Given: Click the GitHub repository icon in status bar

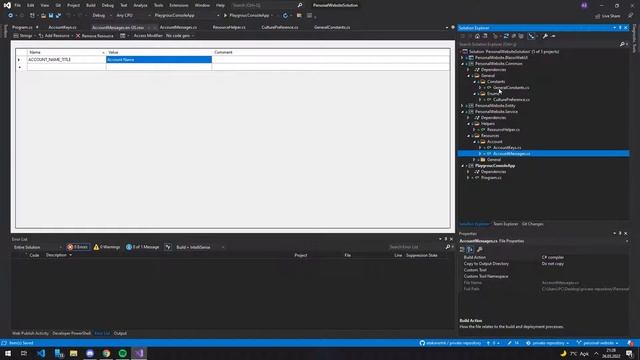Looking at the screenshot, I should pyautogui.click(x=422, y=343).
